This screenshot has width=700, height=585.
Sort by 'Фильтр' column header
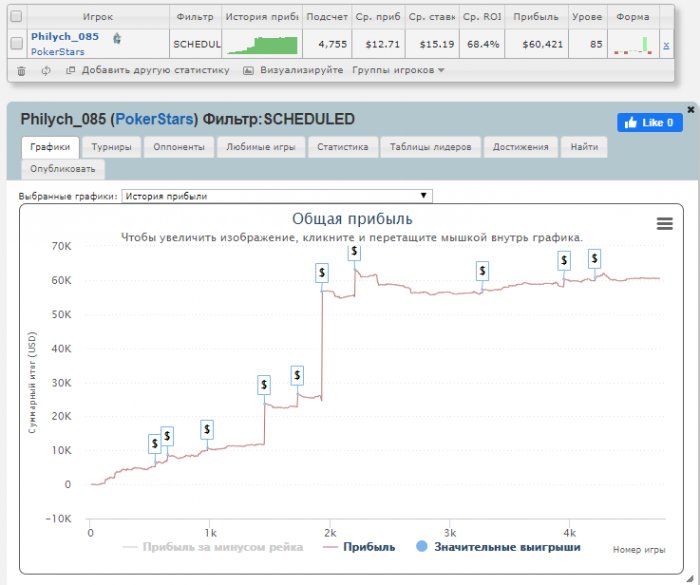coord(195,17)
